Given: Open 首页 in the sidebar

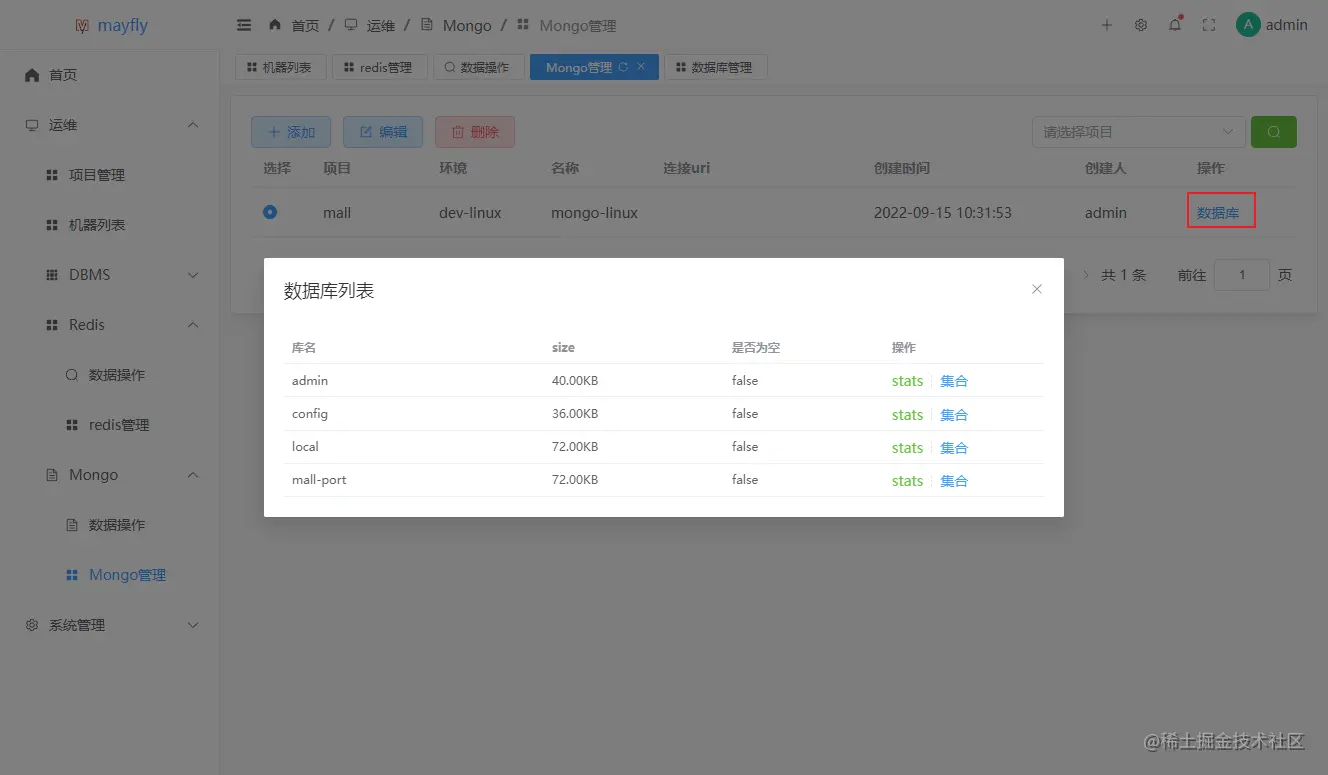Looking at the screenshot, I should click(110, 75).
